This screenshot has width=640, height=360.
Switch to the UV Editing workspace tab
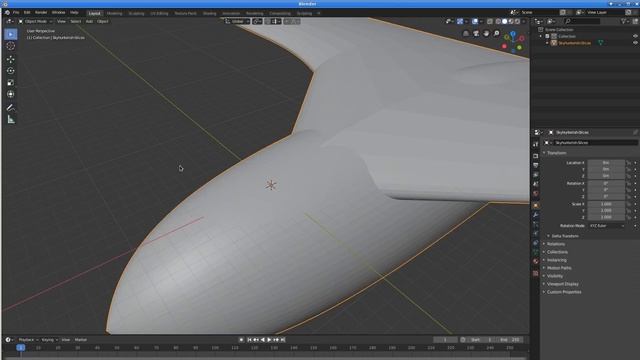(159, 13)
